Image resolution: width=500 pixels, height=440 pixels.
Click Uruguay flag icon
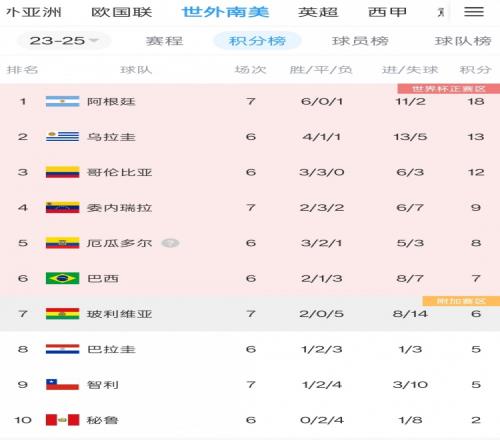[x=63, y=137]
